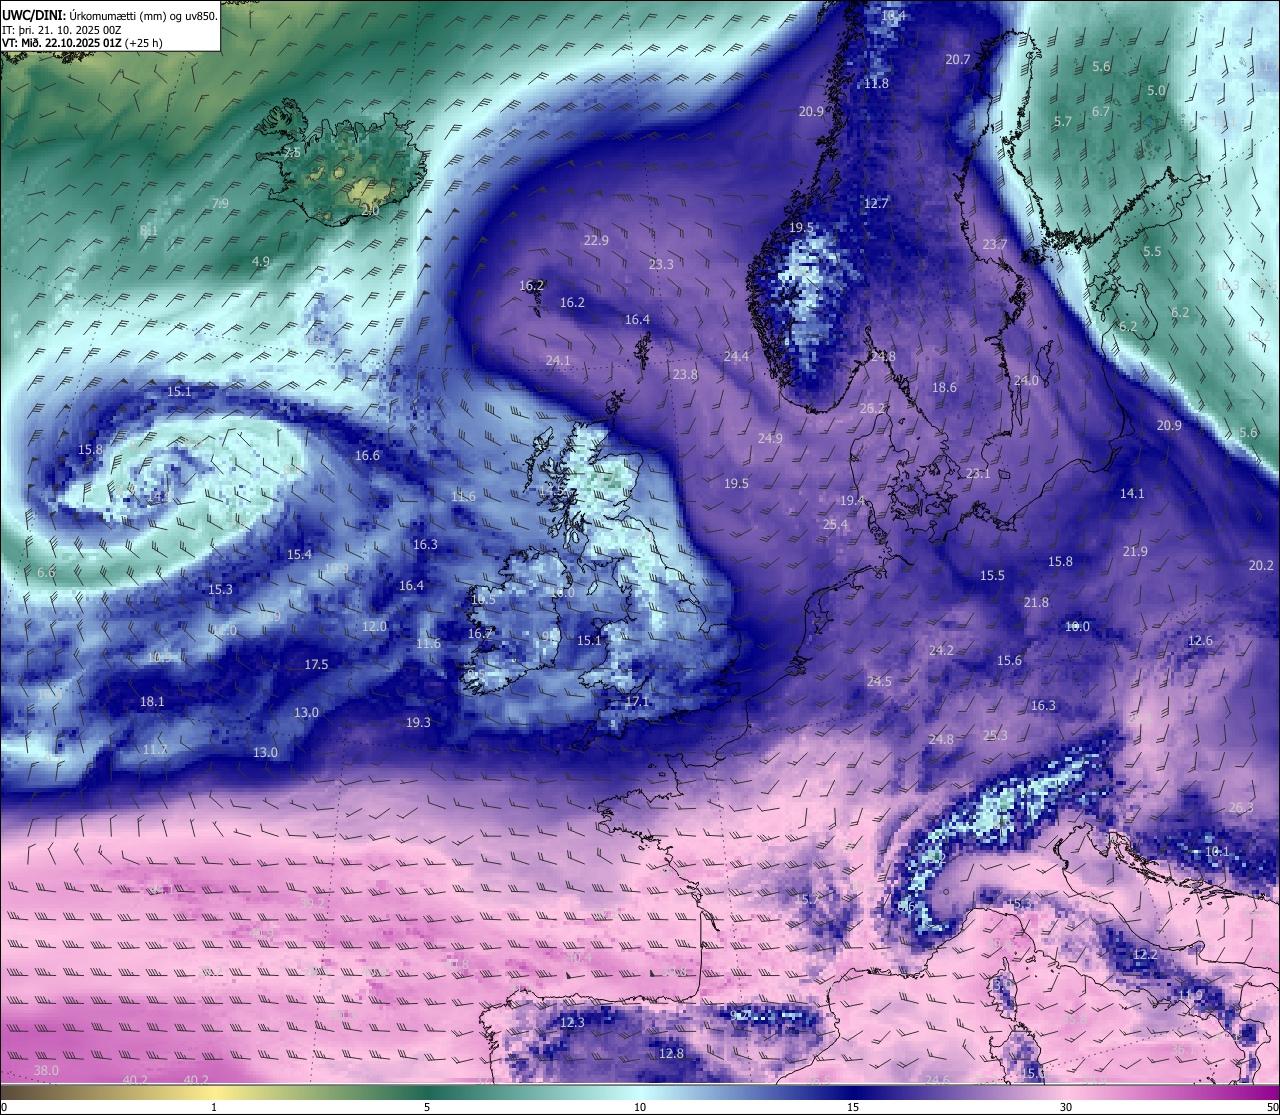Click the 12.6 value label
This screenshot has width=1280, height=1115.
(1200, 641)
